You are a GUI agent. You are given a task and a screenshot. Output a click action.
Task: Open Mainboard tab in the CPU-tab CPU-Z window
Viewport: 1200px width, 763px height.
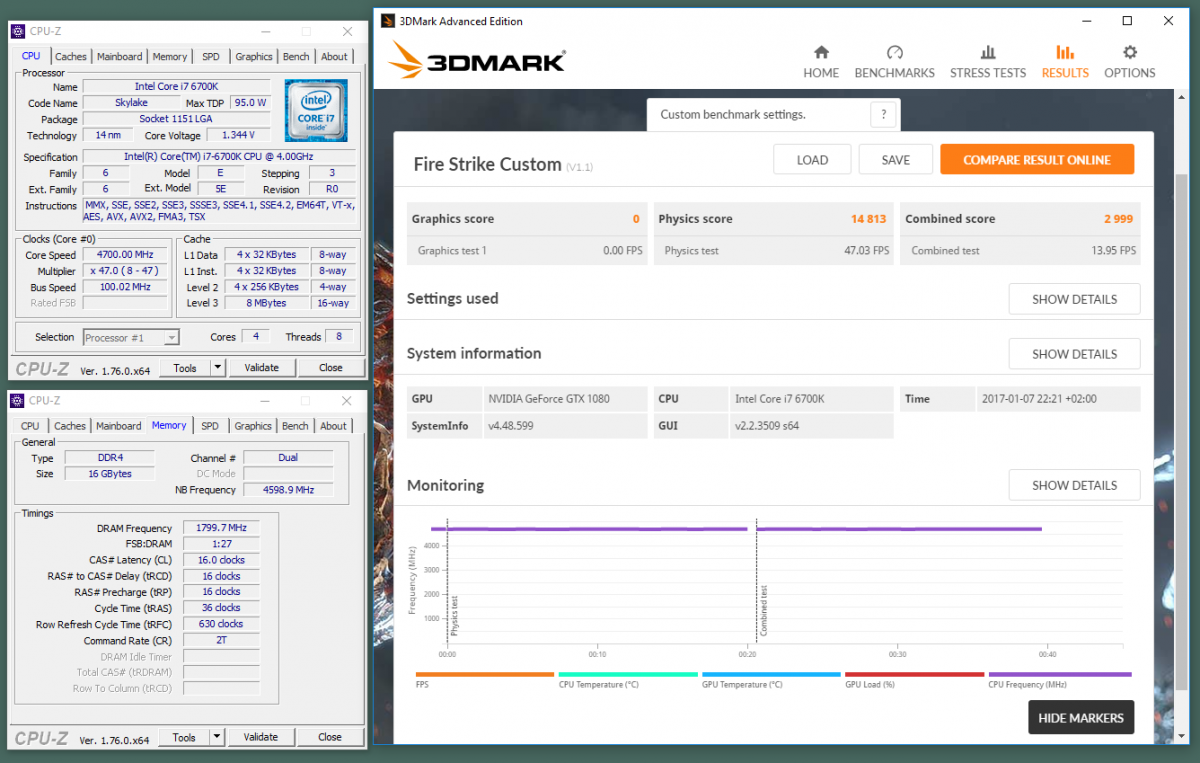120,57
